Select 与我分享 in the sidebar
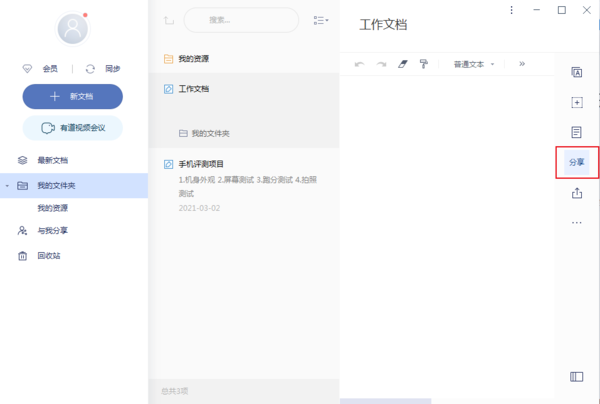 click(x=54, y=230)
